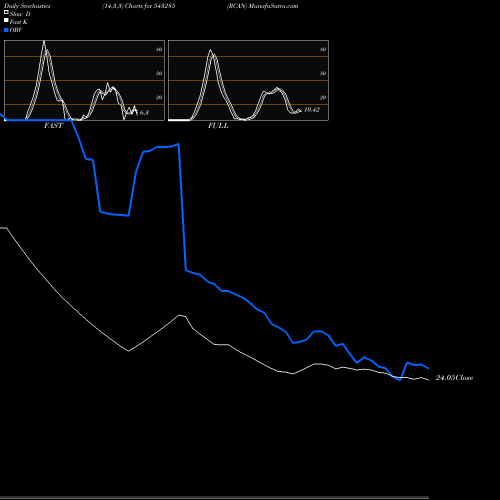Click the FAST stochastic chart thumbnail
The image size is (500, 500).
pos(84,80)
